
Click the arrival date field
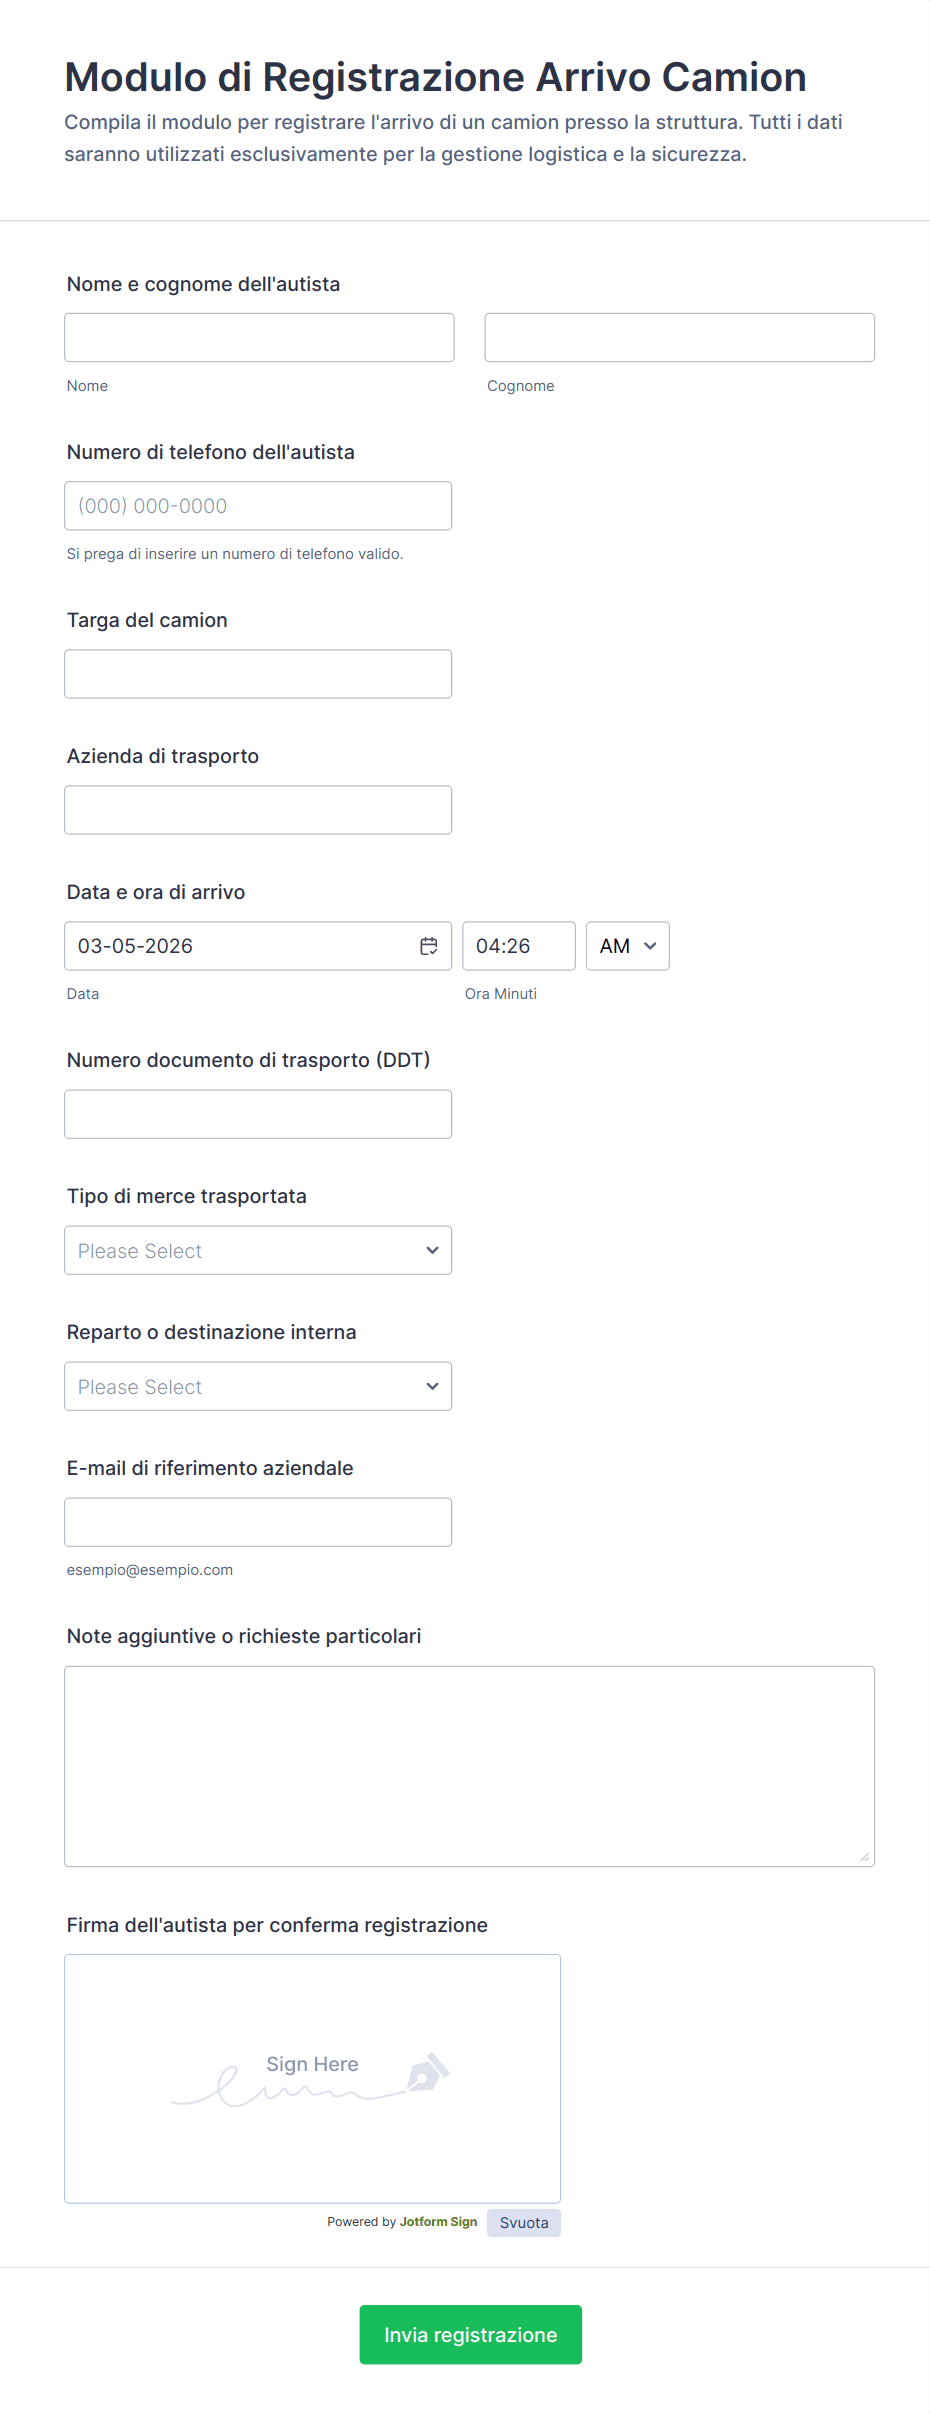tap(240, 946)
